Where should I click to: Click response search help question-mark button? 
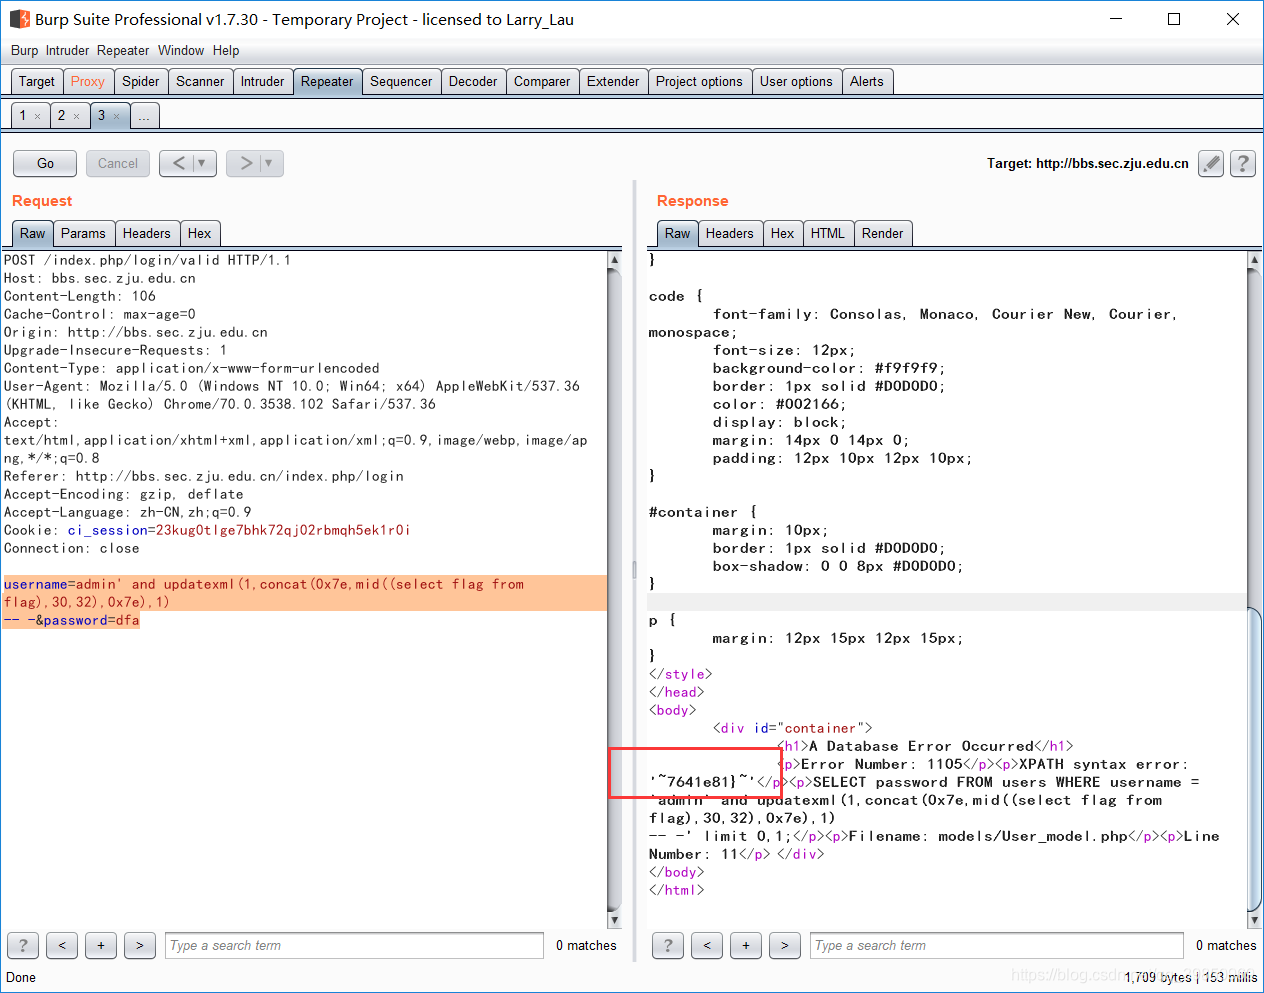tap(668, 945)
